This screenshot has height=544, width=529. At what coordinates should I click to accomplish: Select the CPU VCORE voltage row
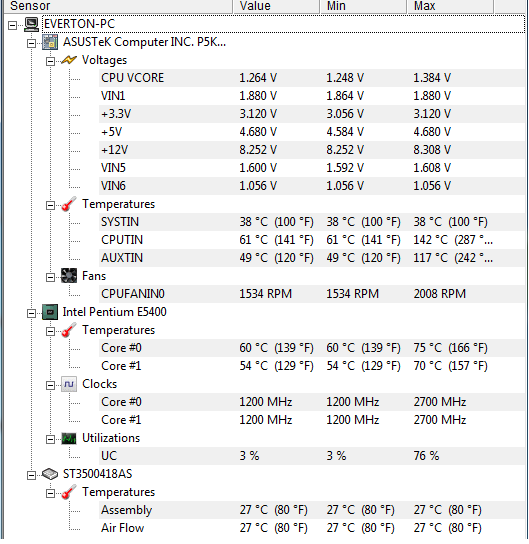pyautogui.click(x=312, y=78)
